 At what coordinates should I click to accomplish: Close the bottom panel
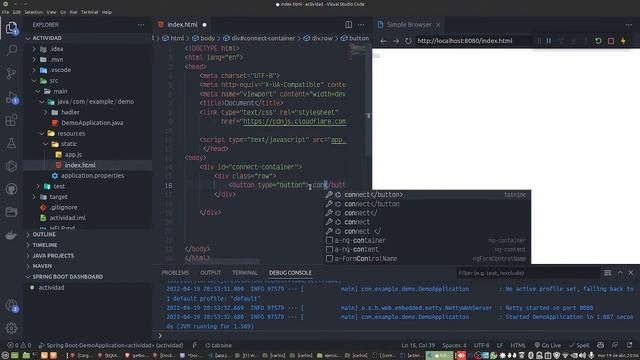click(x=631, y=273)
